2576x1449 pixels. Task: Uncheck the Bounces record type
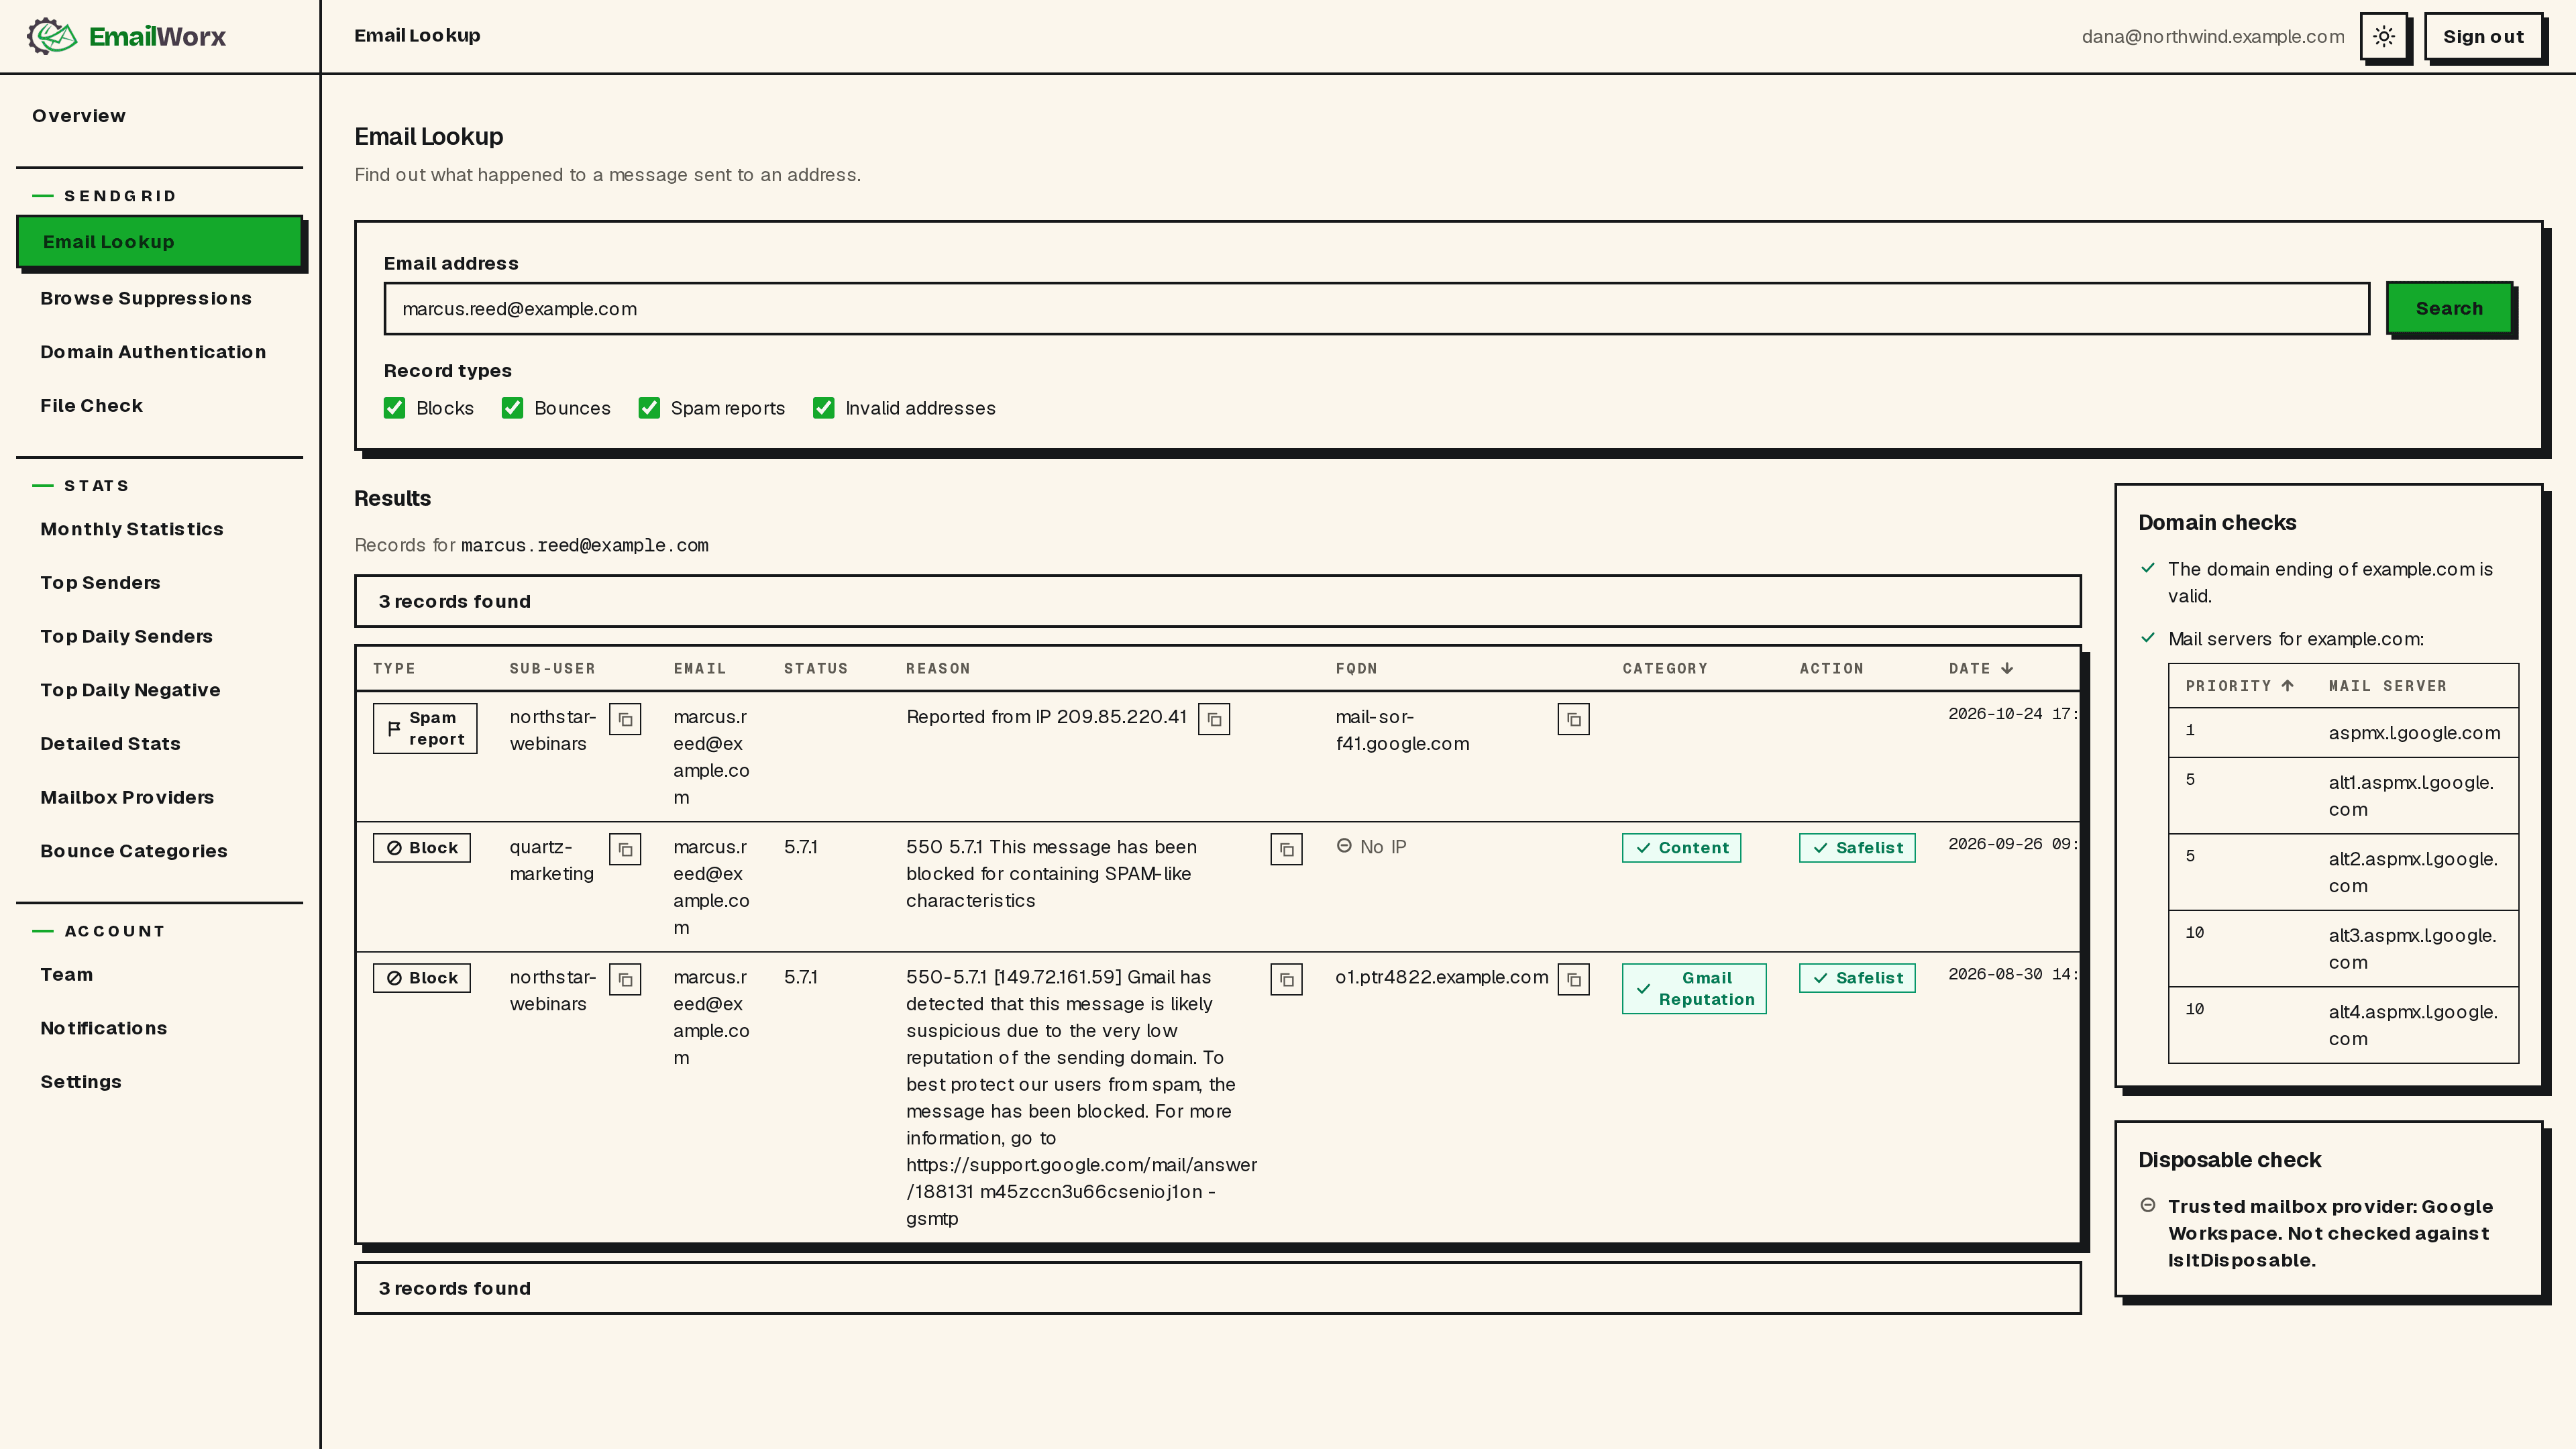point(513,408)
